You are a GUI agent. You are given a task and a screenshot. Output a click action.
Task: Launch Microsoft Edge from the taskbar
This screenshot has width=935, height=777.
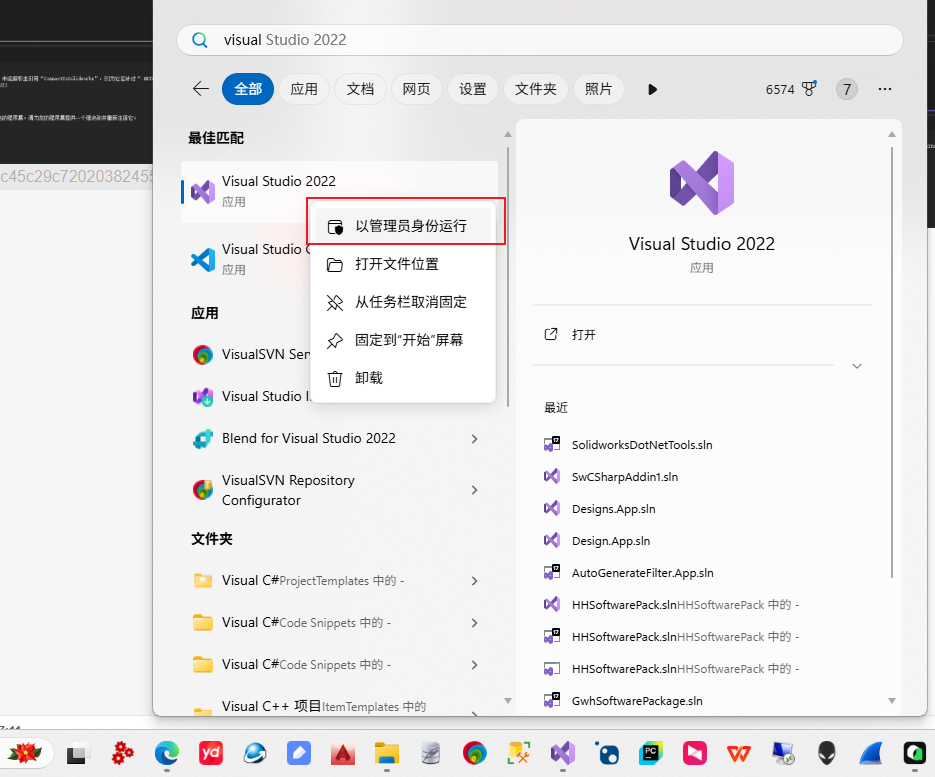(167, 754)
